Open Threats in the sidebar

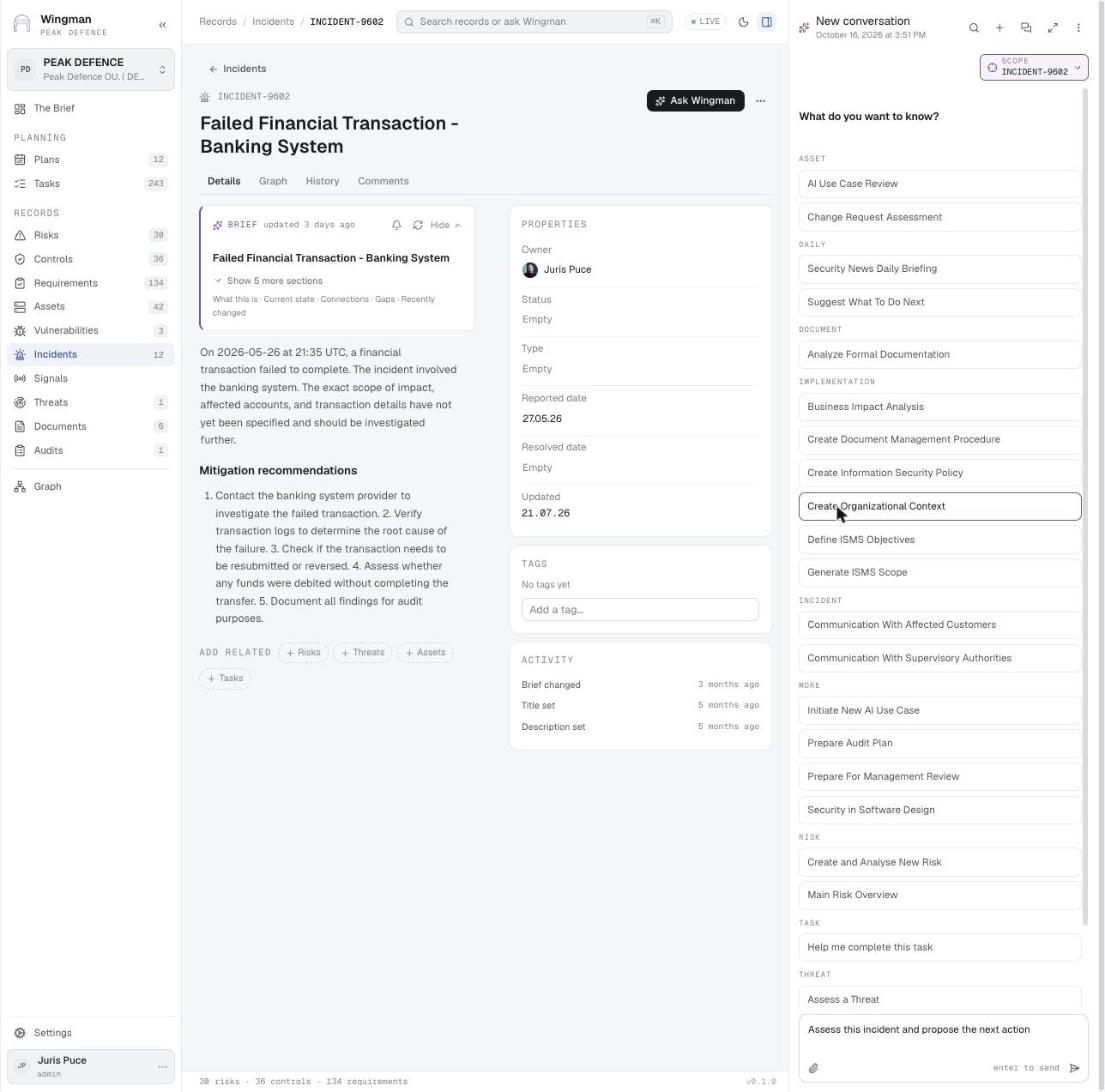pyautogui.click(x=90, y=402)
